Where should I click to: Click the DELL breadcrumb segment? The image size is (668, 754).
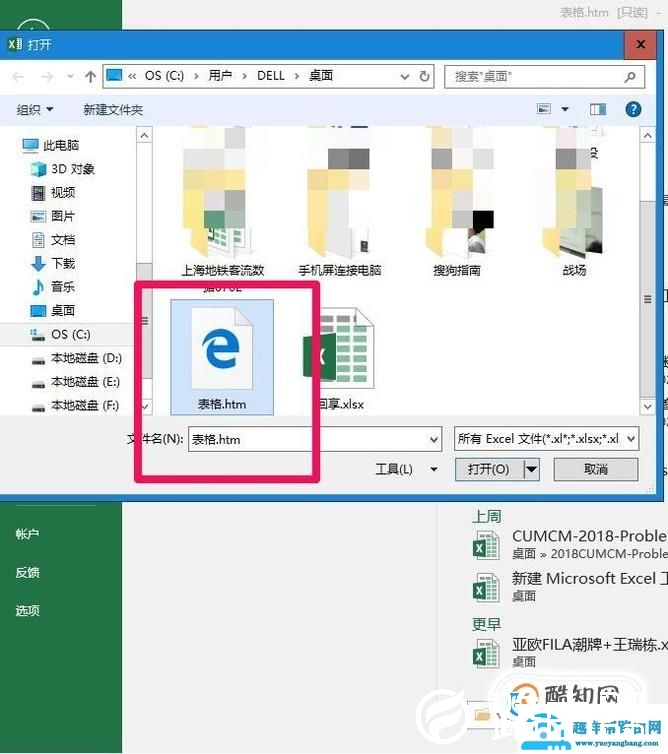[x=271, y=76]
